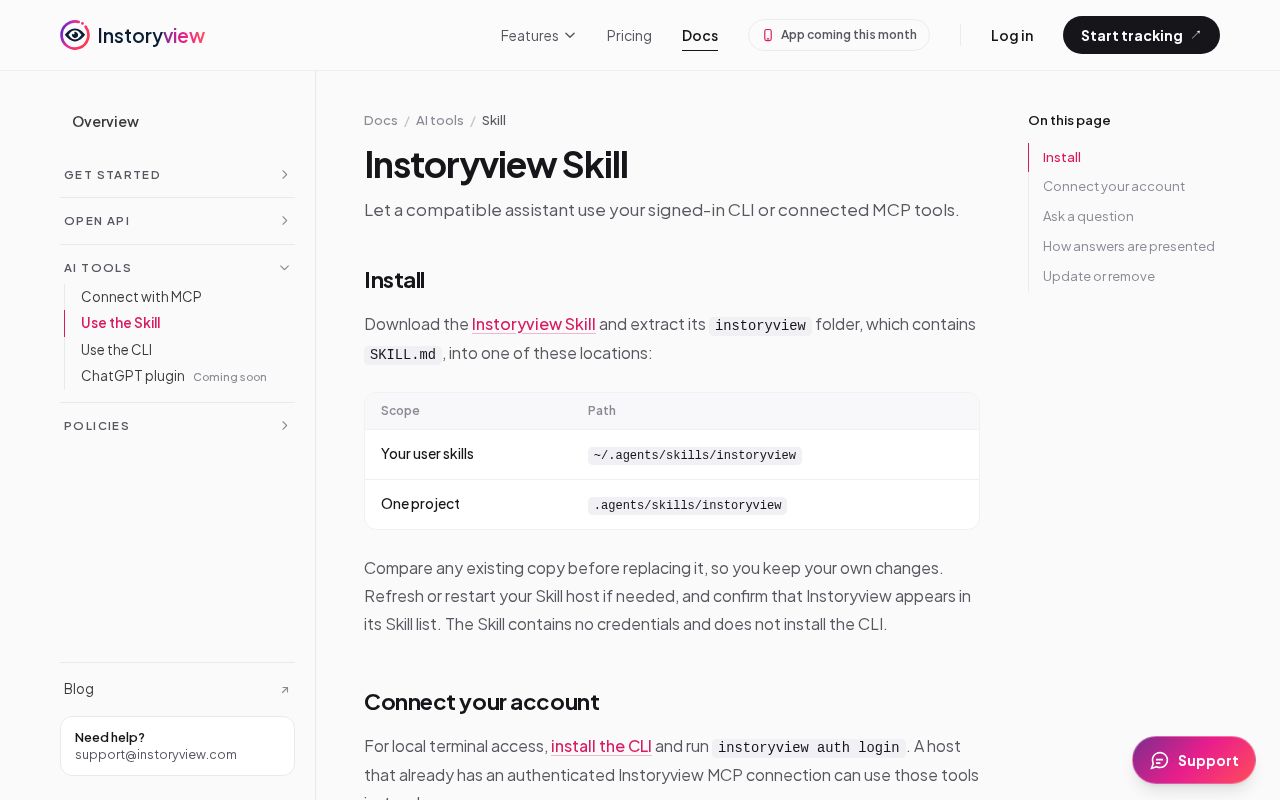Click the Log in link
Image resolution: width=1280 pixels, height=800 pixels.
(1012, 35)
